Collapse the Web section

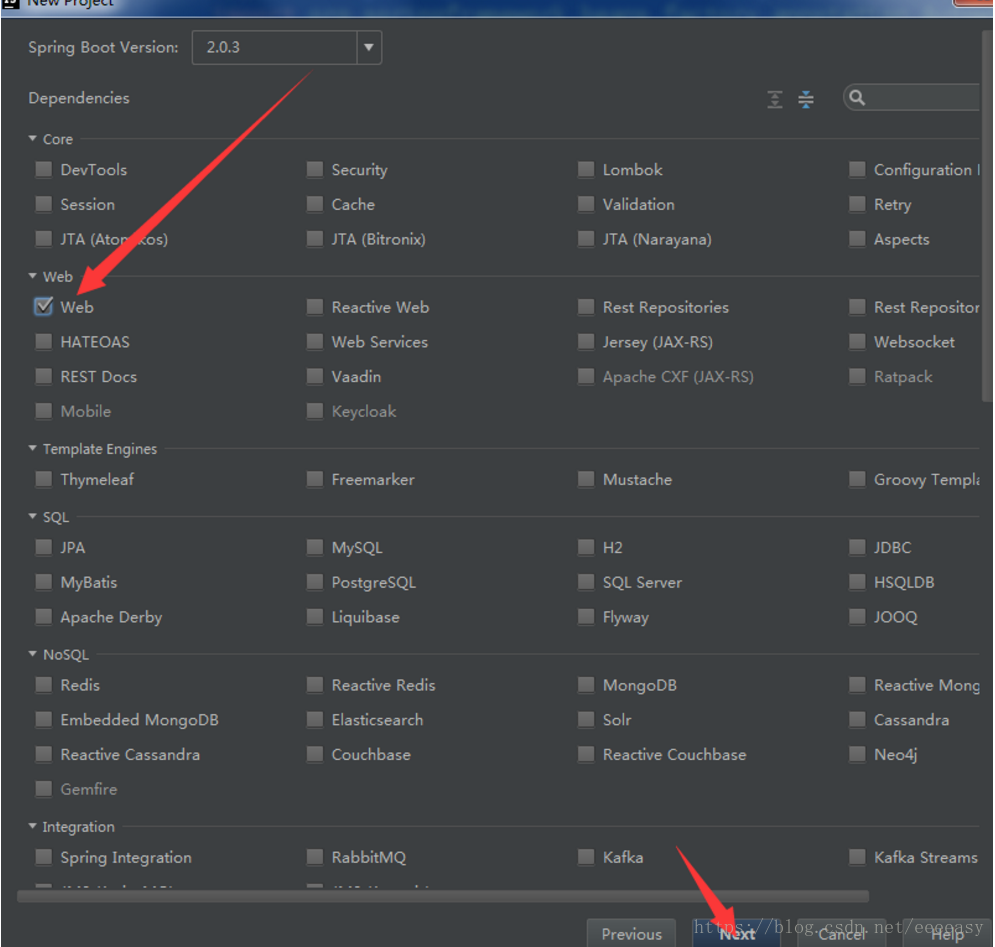[32, 276]
